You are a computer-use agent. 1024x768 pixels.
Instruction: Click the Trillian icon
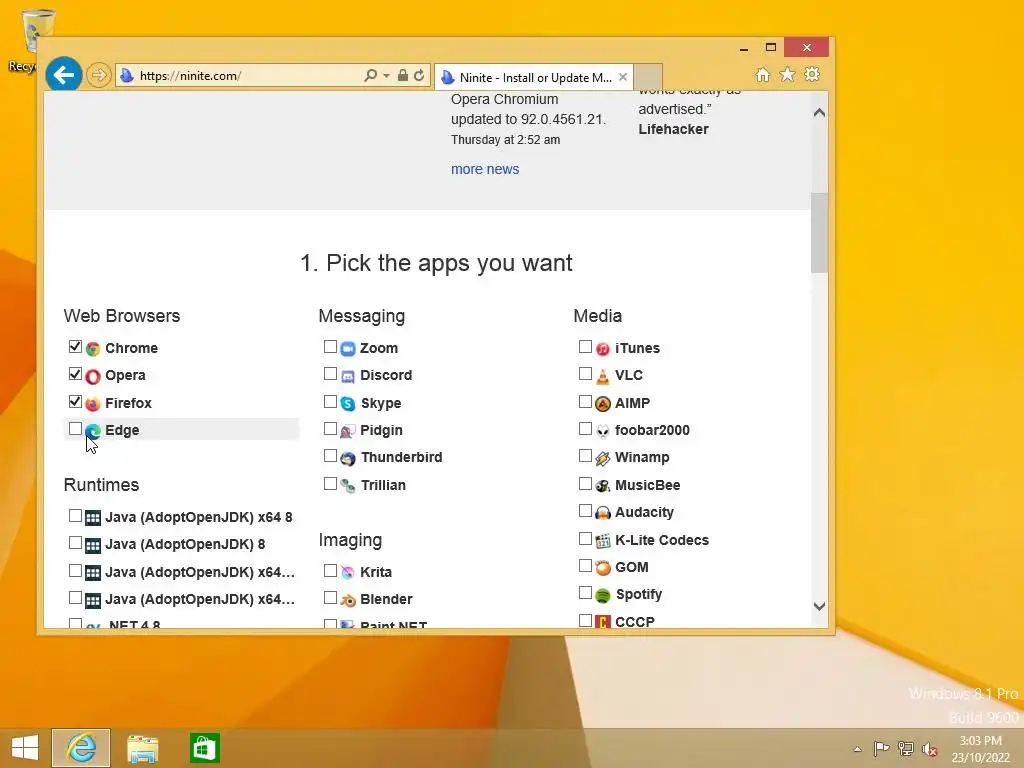point(348,486)
